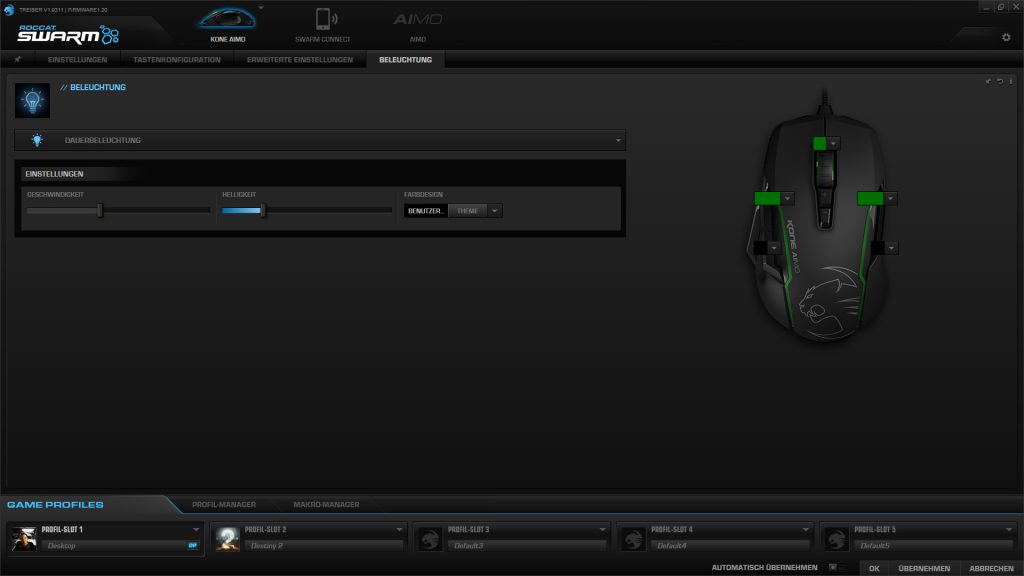Open the Farbdesign theme dropdown arrow
Viewport: 1024px width, 576px height.
click(x=494, y=211)
